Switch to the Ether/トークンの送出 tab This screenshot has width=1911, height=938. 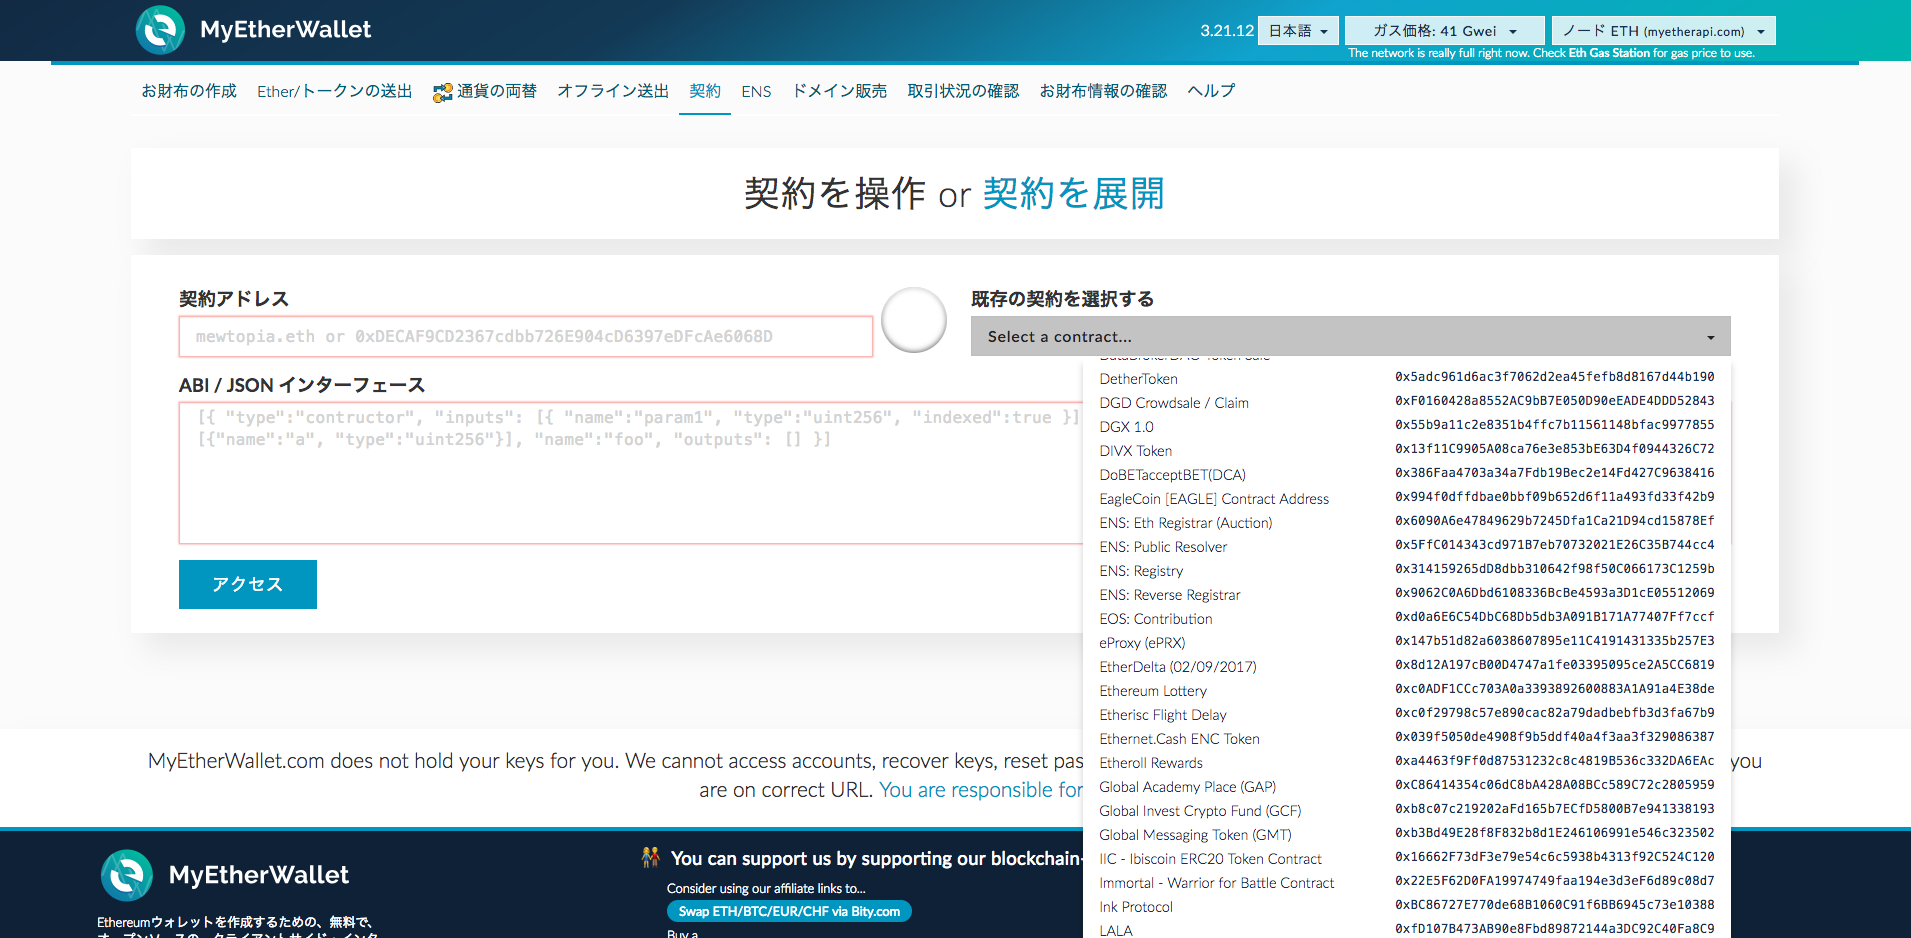334,91
